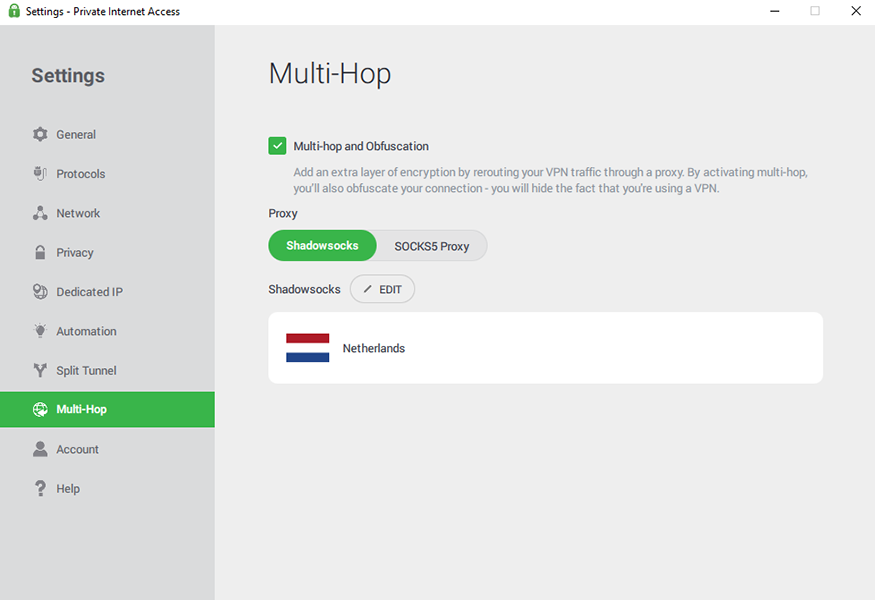This screenshot has height=600, width=875.
Task: Click the General gear icon in sidebar
Action: coord(40,134)
